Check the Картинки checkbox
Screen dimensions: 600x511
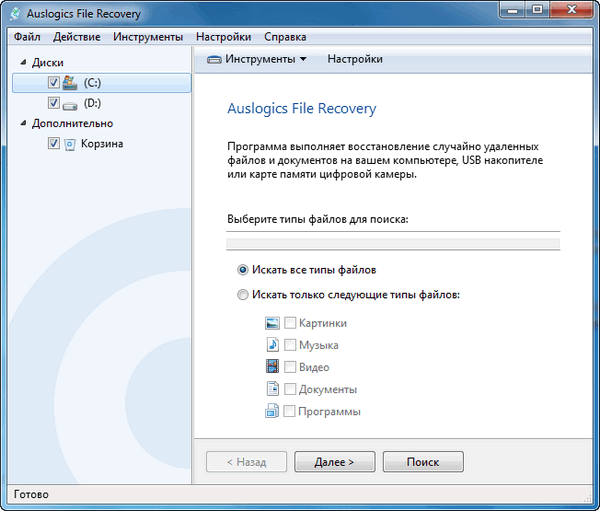pyautogui.click(x=290, y=323)
